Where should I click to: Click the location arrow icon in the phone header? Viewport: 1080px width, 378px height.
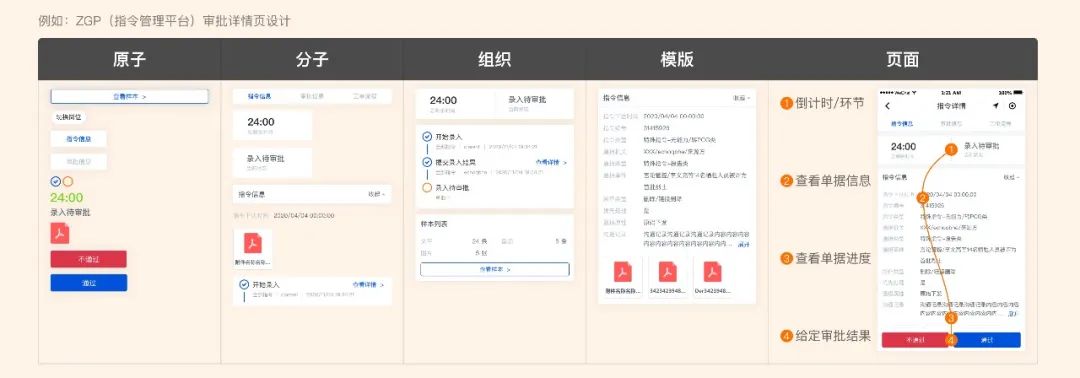995,106
